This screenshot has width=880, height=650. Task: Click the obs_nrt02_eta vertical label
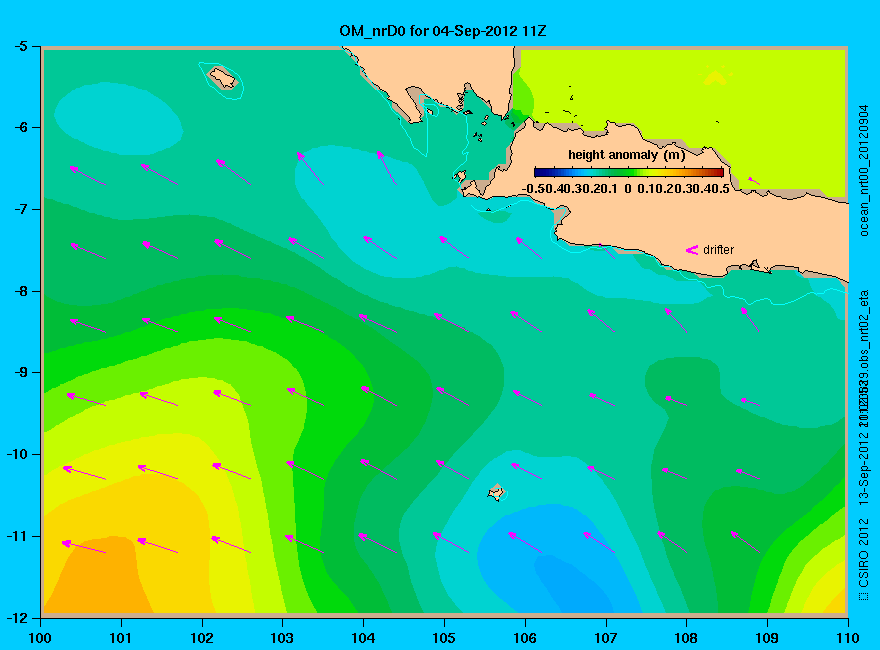[x=864, y=330]
